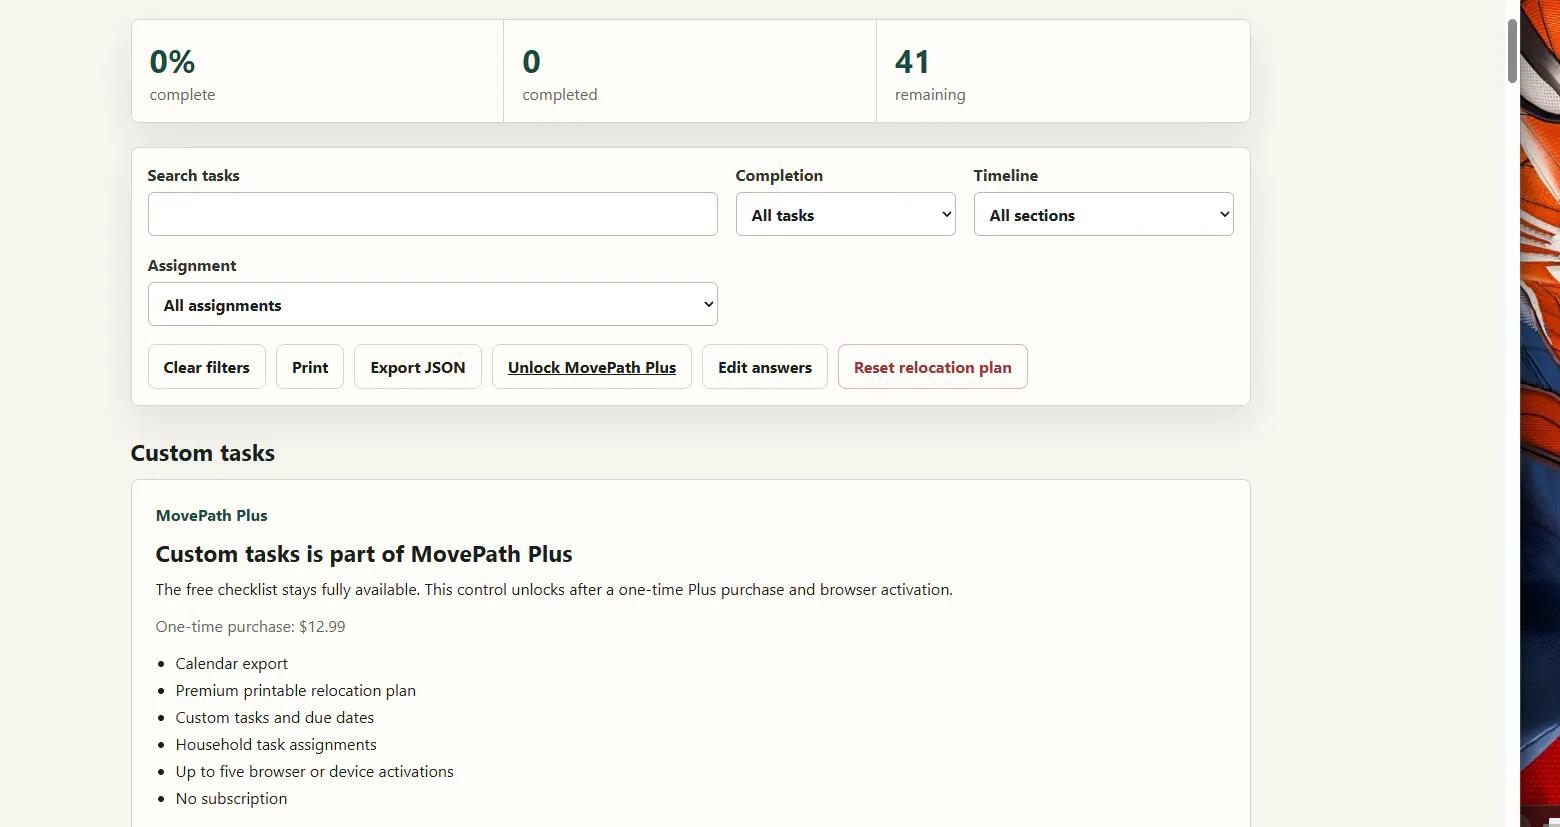Click 'Custom tasks is part of MovePath Plus' heading

tap(364, 554)
